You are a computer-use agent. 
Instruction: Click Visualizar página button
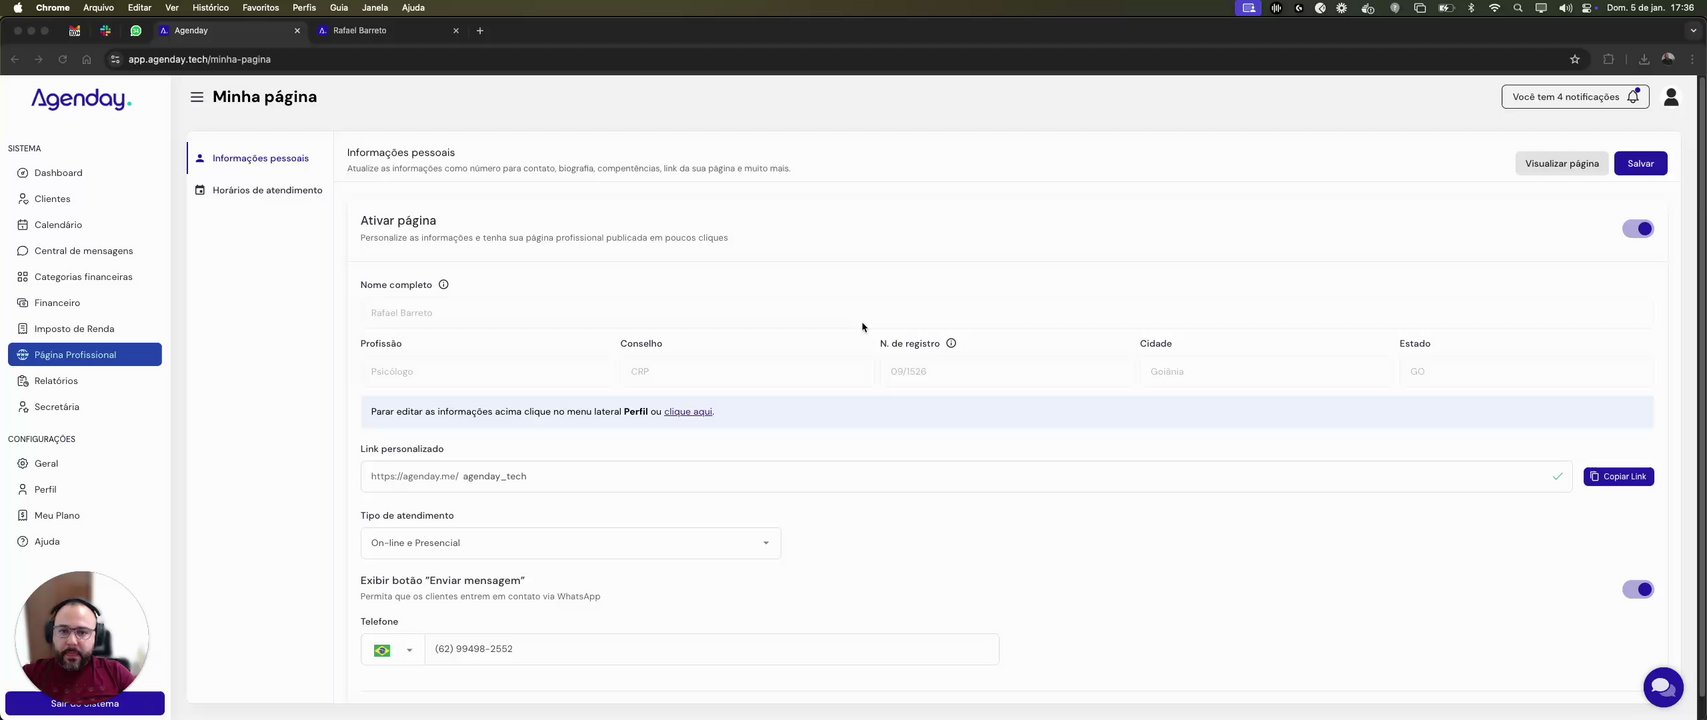pyautogui.click(x=1561, y=163)
